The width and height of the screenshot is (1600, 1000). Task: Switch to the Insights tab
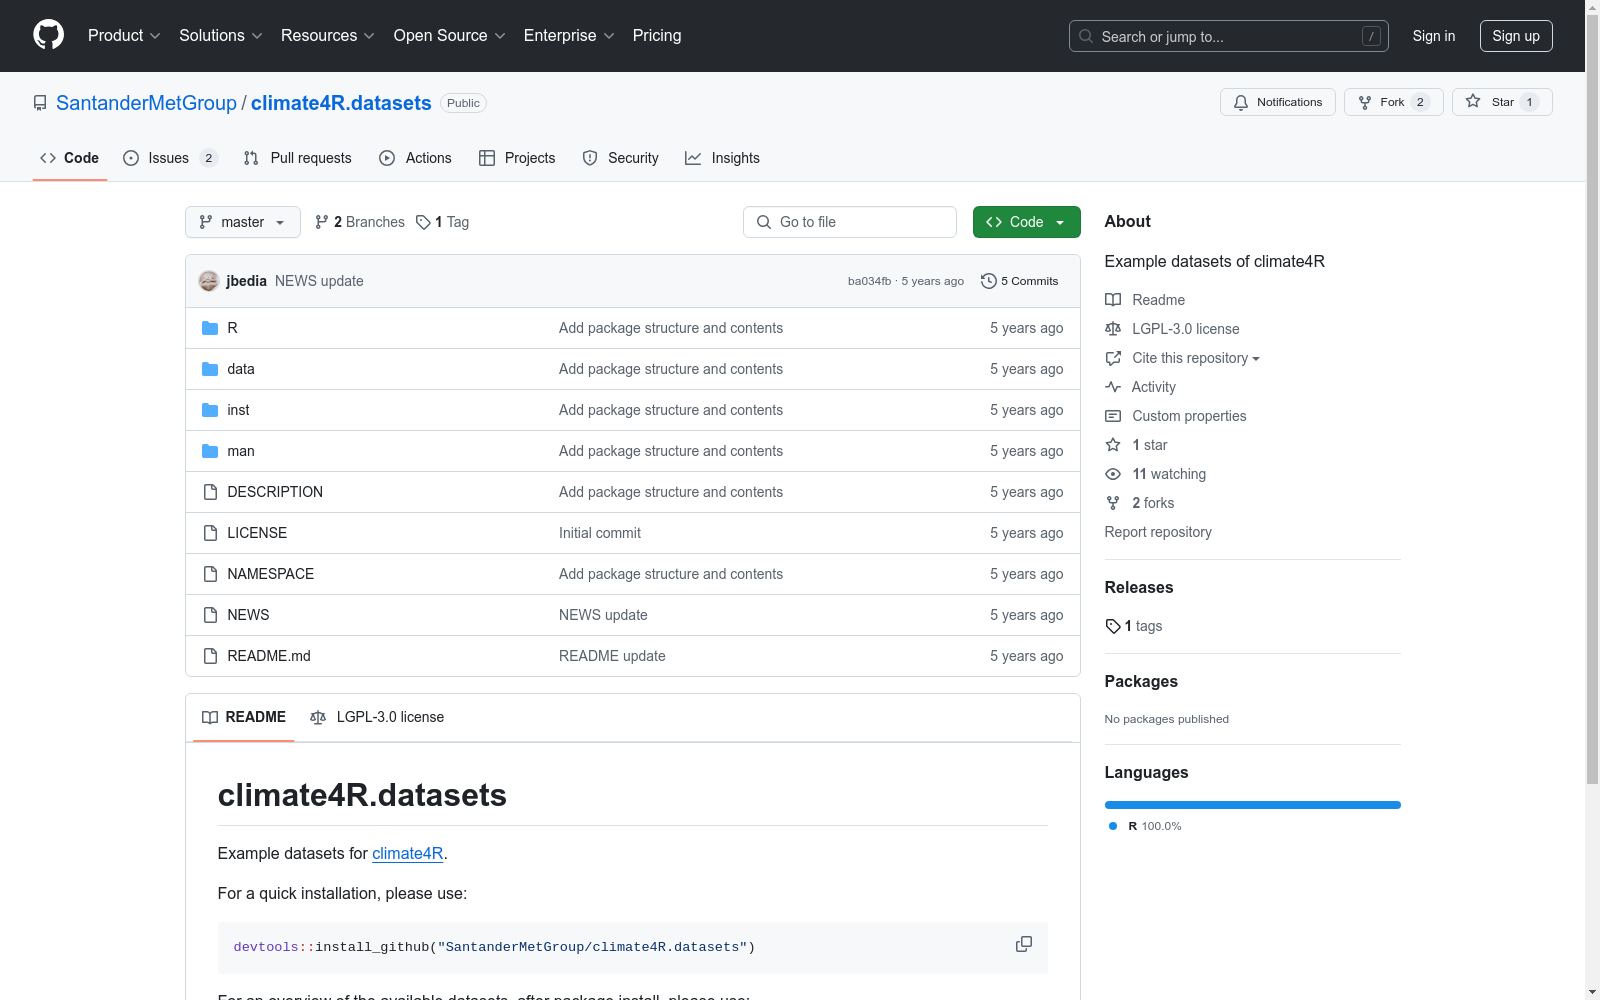coord(723,158)
